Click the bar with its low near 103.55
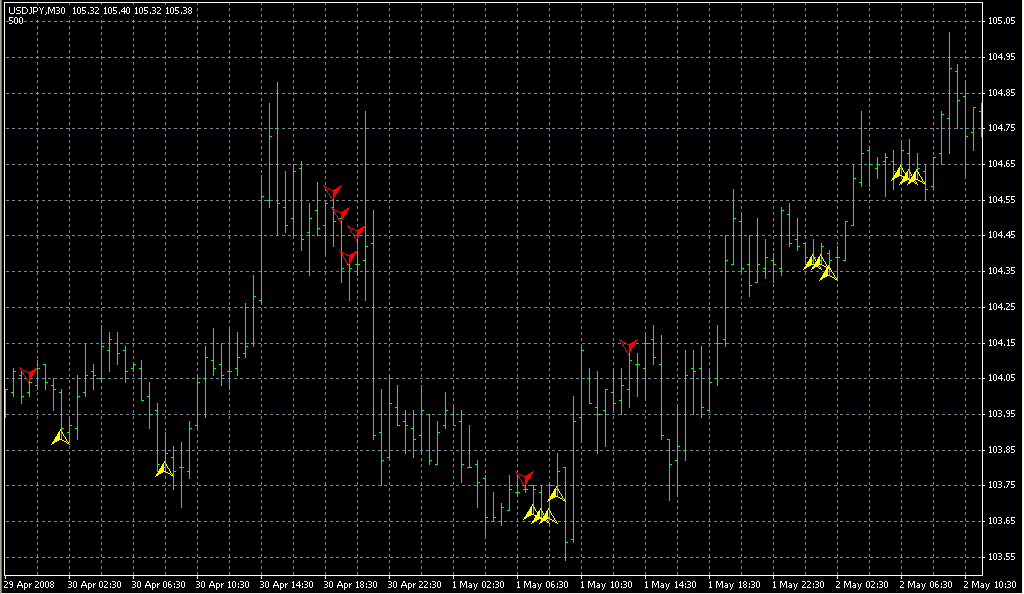Viewport: 1024px width, 594px height. (565, 513)
